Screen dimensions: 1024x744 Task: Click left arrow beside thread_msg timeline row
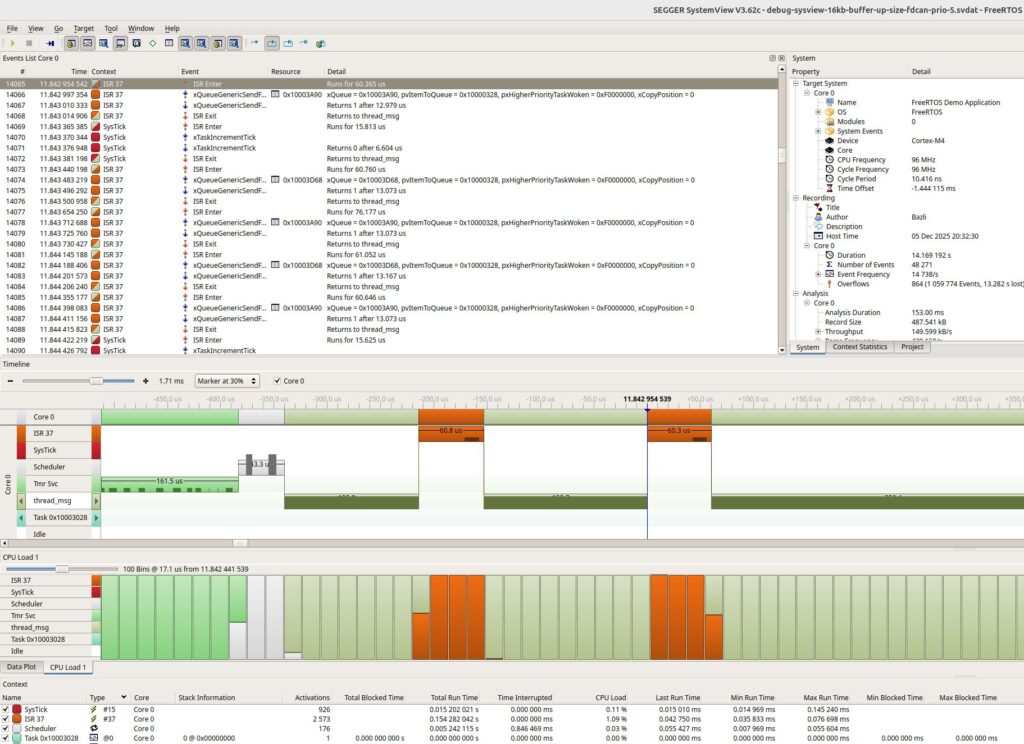[23, 500]
